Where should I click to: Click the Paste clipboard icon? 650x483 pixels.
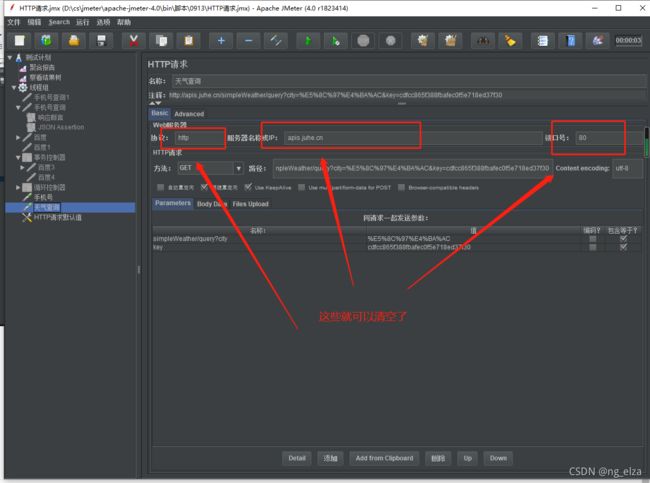(x=188, y=41)
